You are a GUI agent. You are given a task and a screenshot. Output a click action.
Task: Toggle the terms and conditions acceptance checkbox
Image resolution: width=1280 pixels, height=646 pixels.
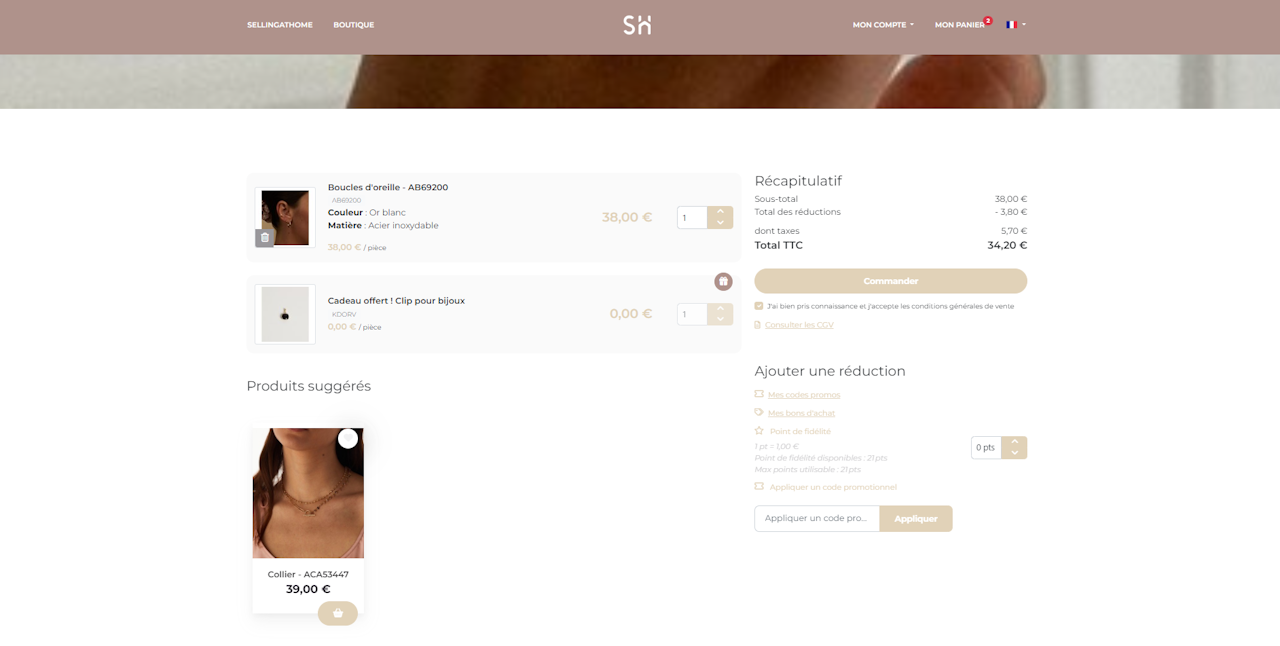click(x=759, y=306)
